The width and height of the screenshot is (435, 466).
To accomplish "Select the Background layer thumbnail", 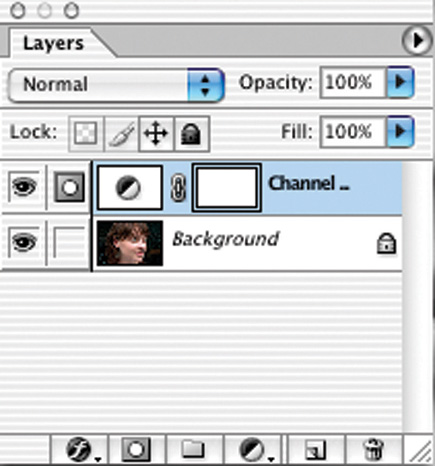I will point(130,243).
